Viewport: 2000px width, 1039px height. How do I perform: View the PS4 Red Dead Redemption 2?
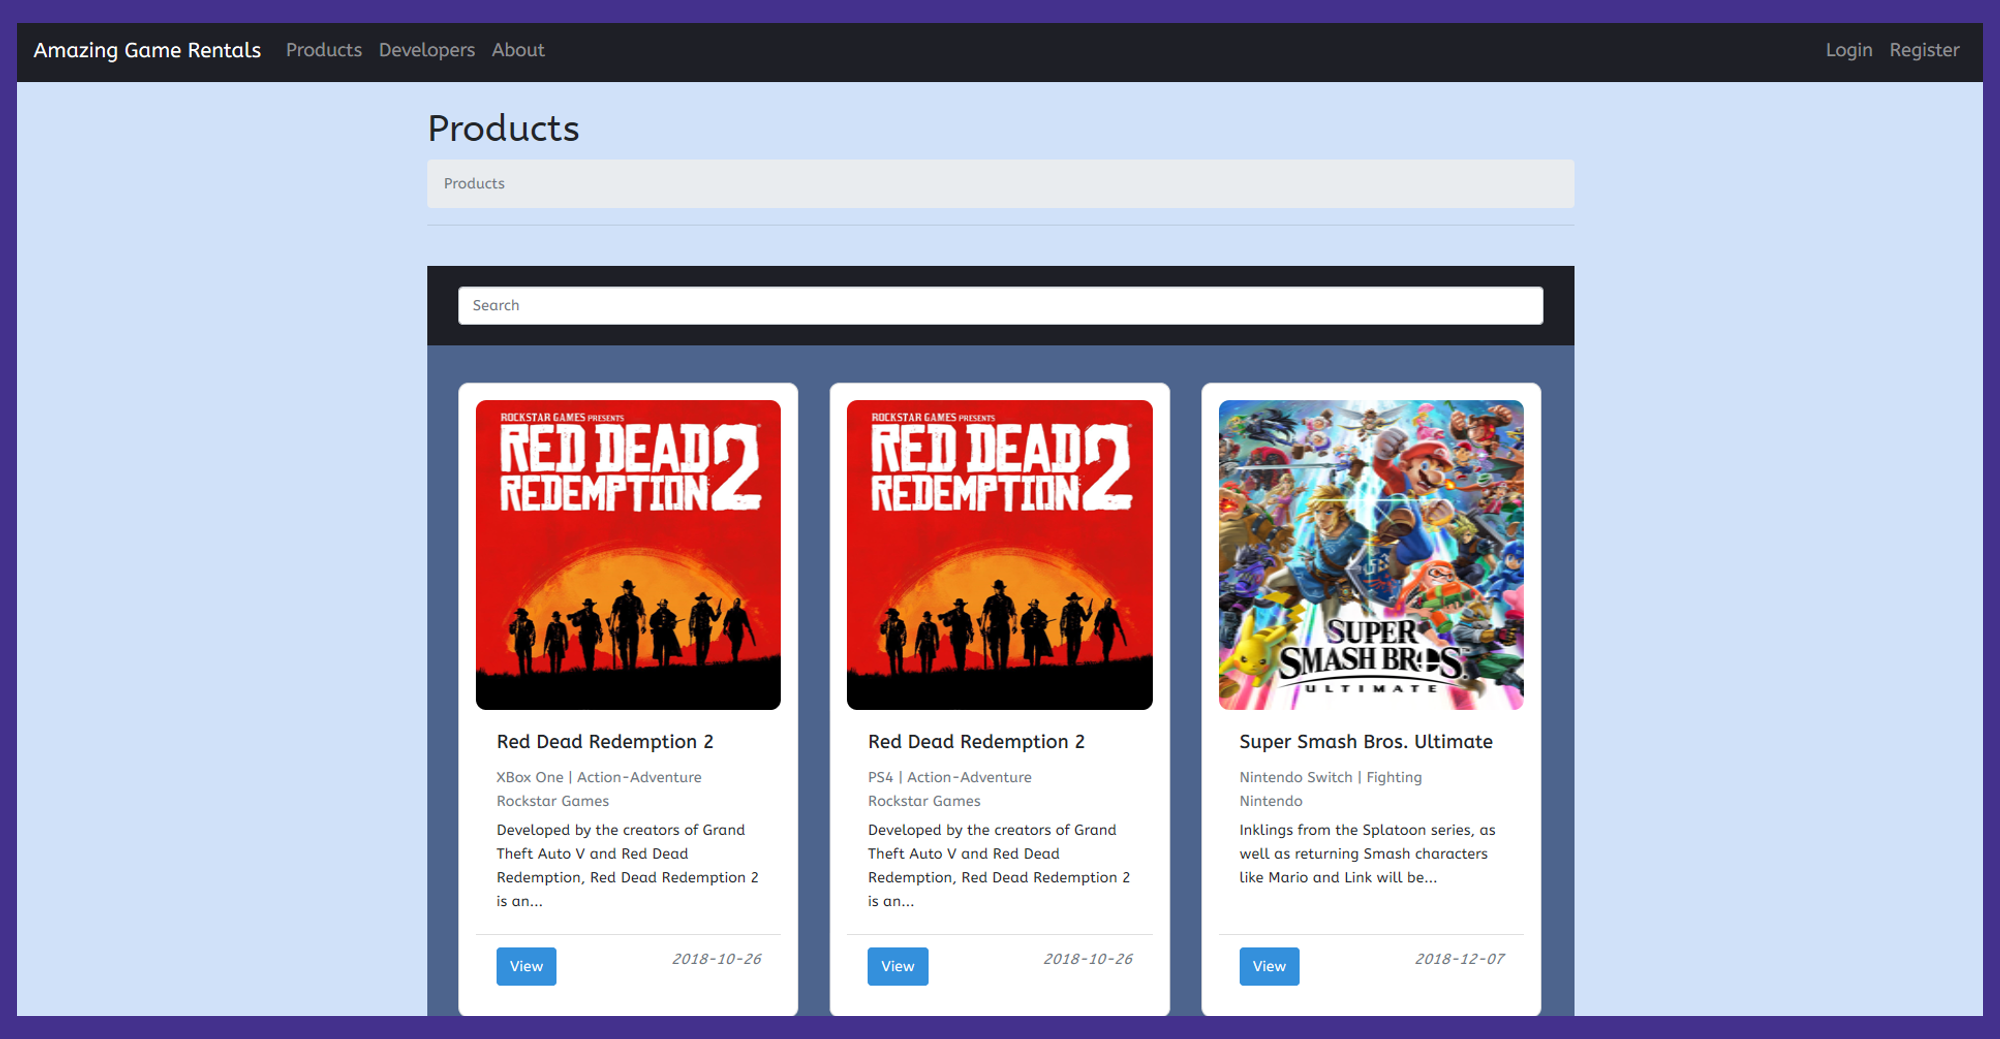[897, 967]
